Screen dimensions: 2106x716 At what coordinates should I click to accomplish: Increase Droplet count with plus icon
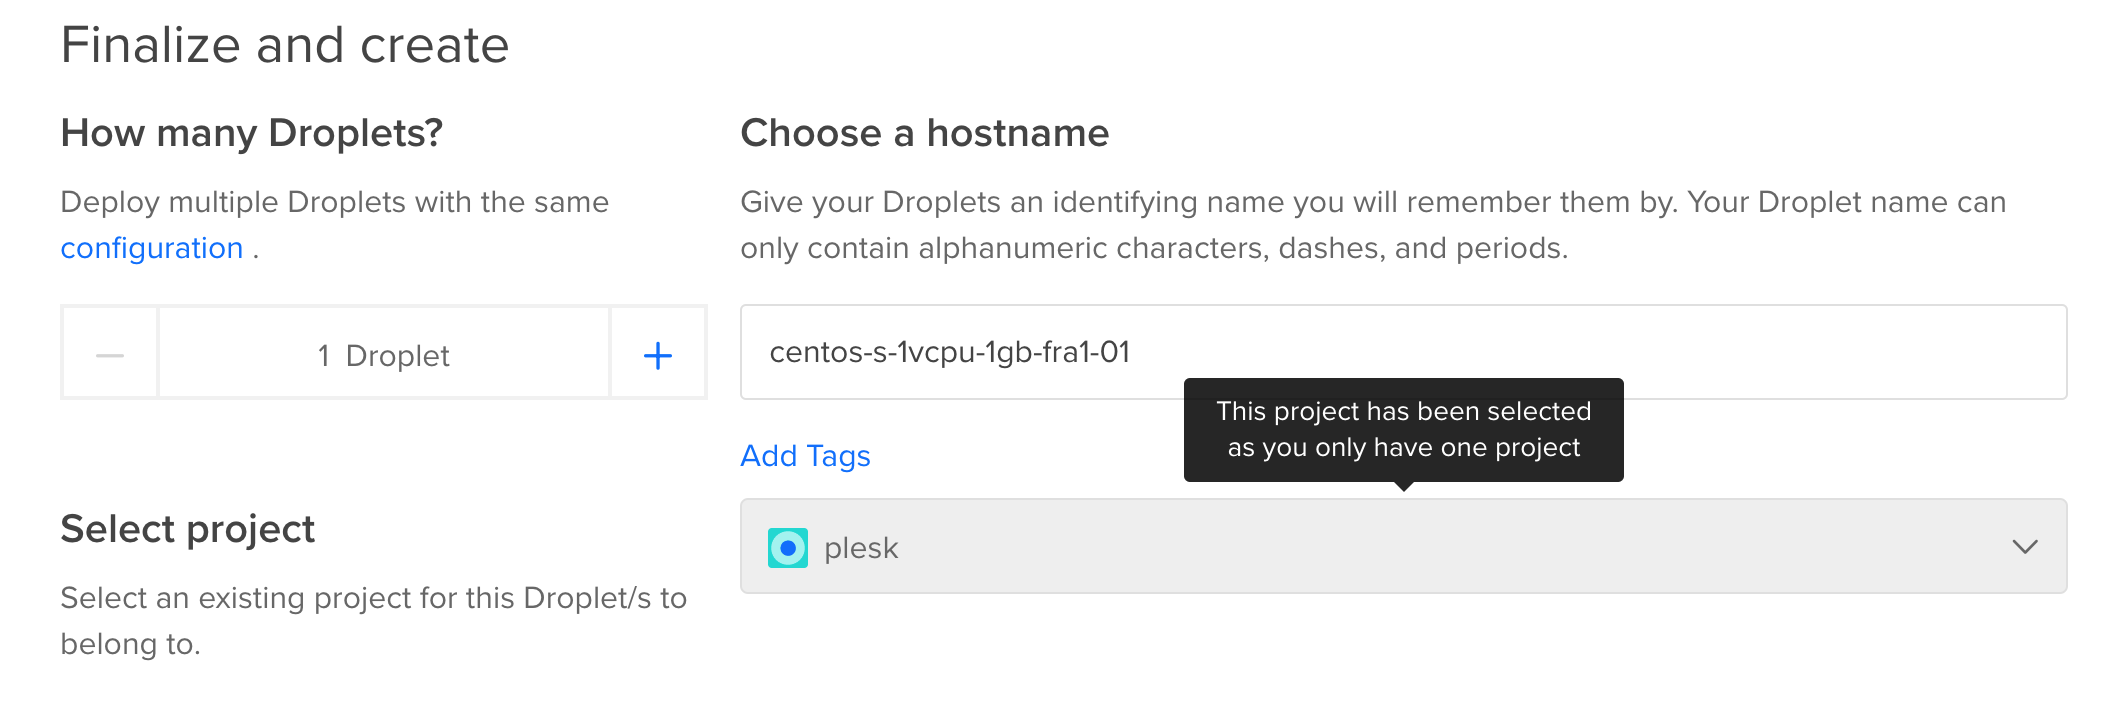pos(658,354)
